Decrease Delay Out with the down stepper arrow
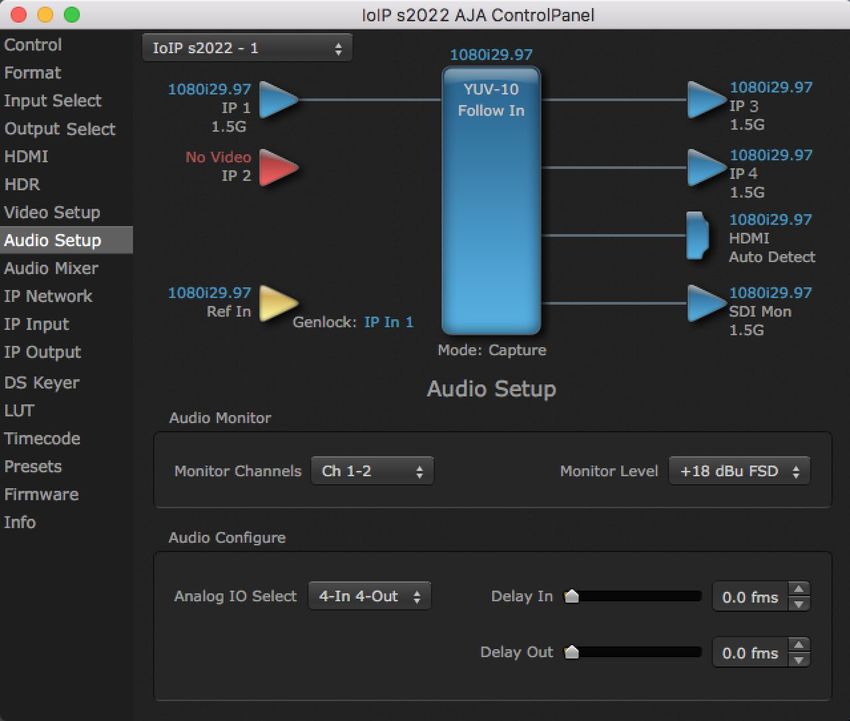 tap(799, 660)
